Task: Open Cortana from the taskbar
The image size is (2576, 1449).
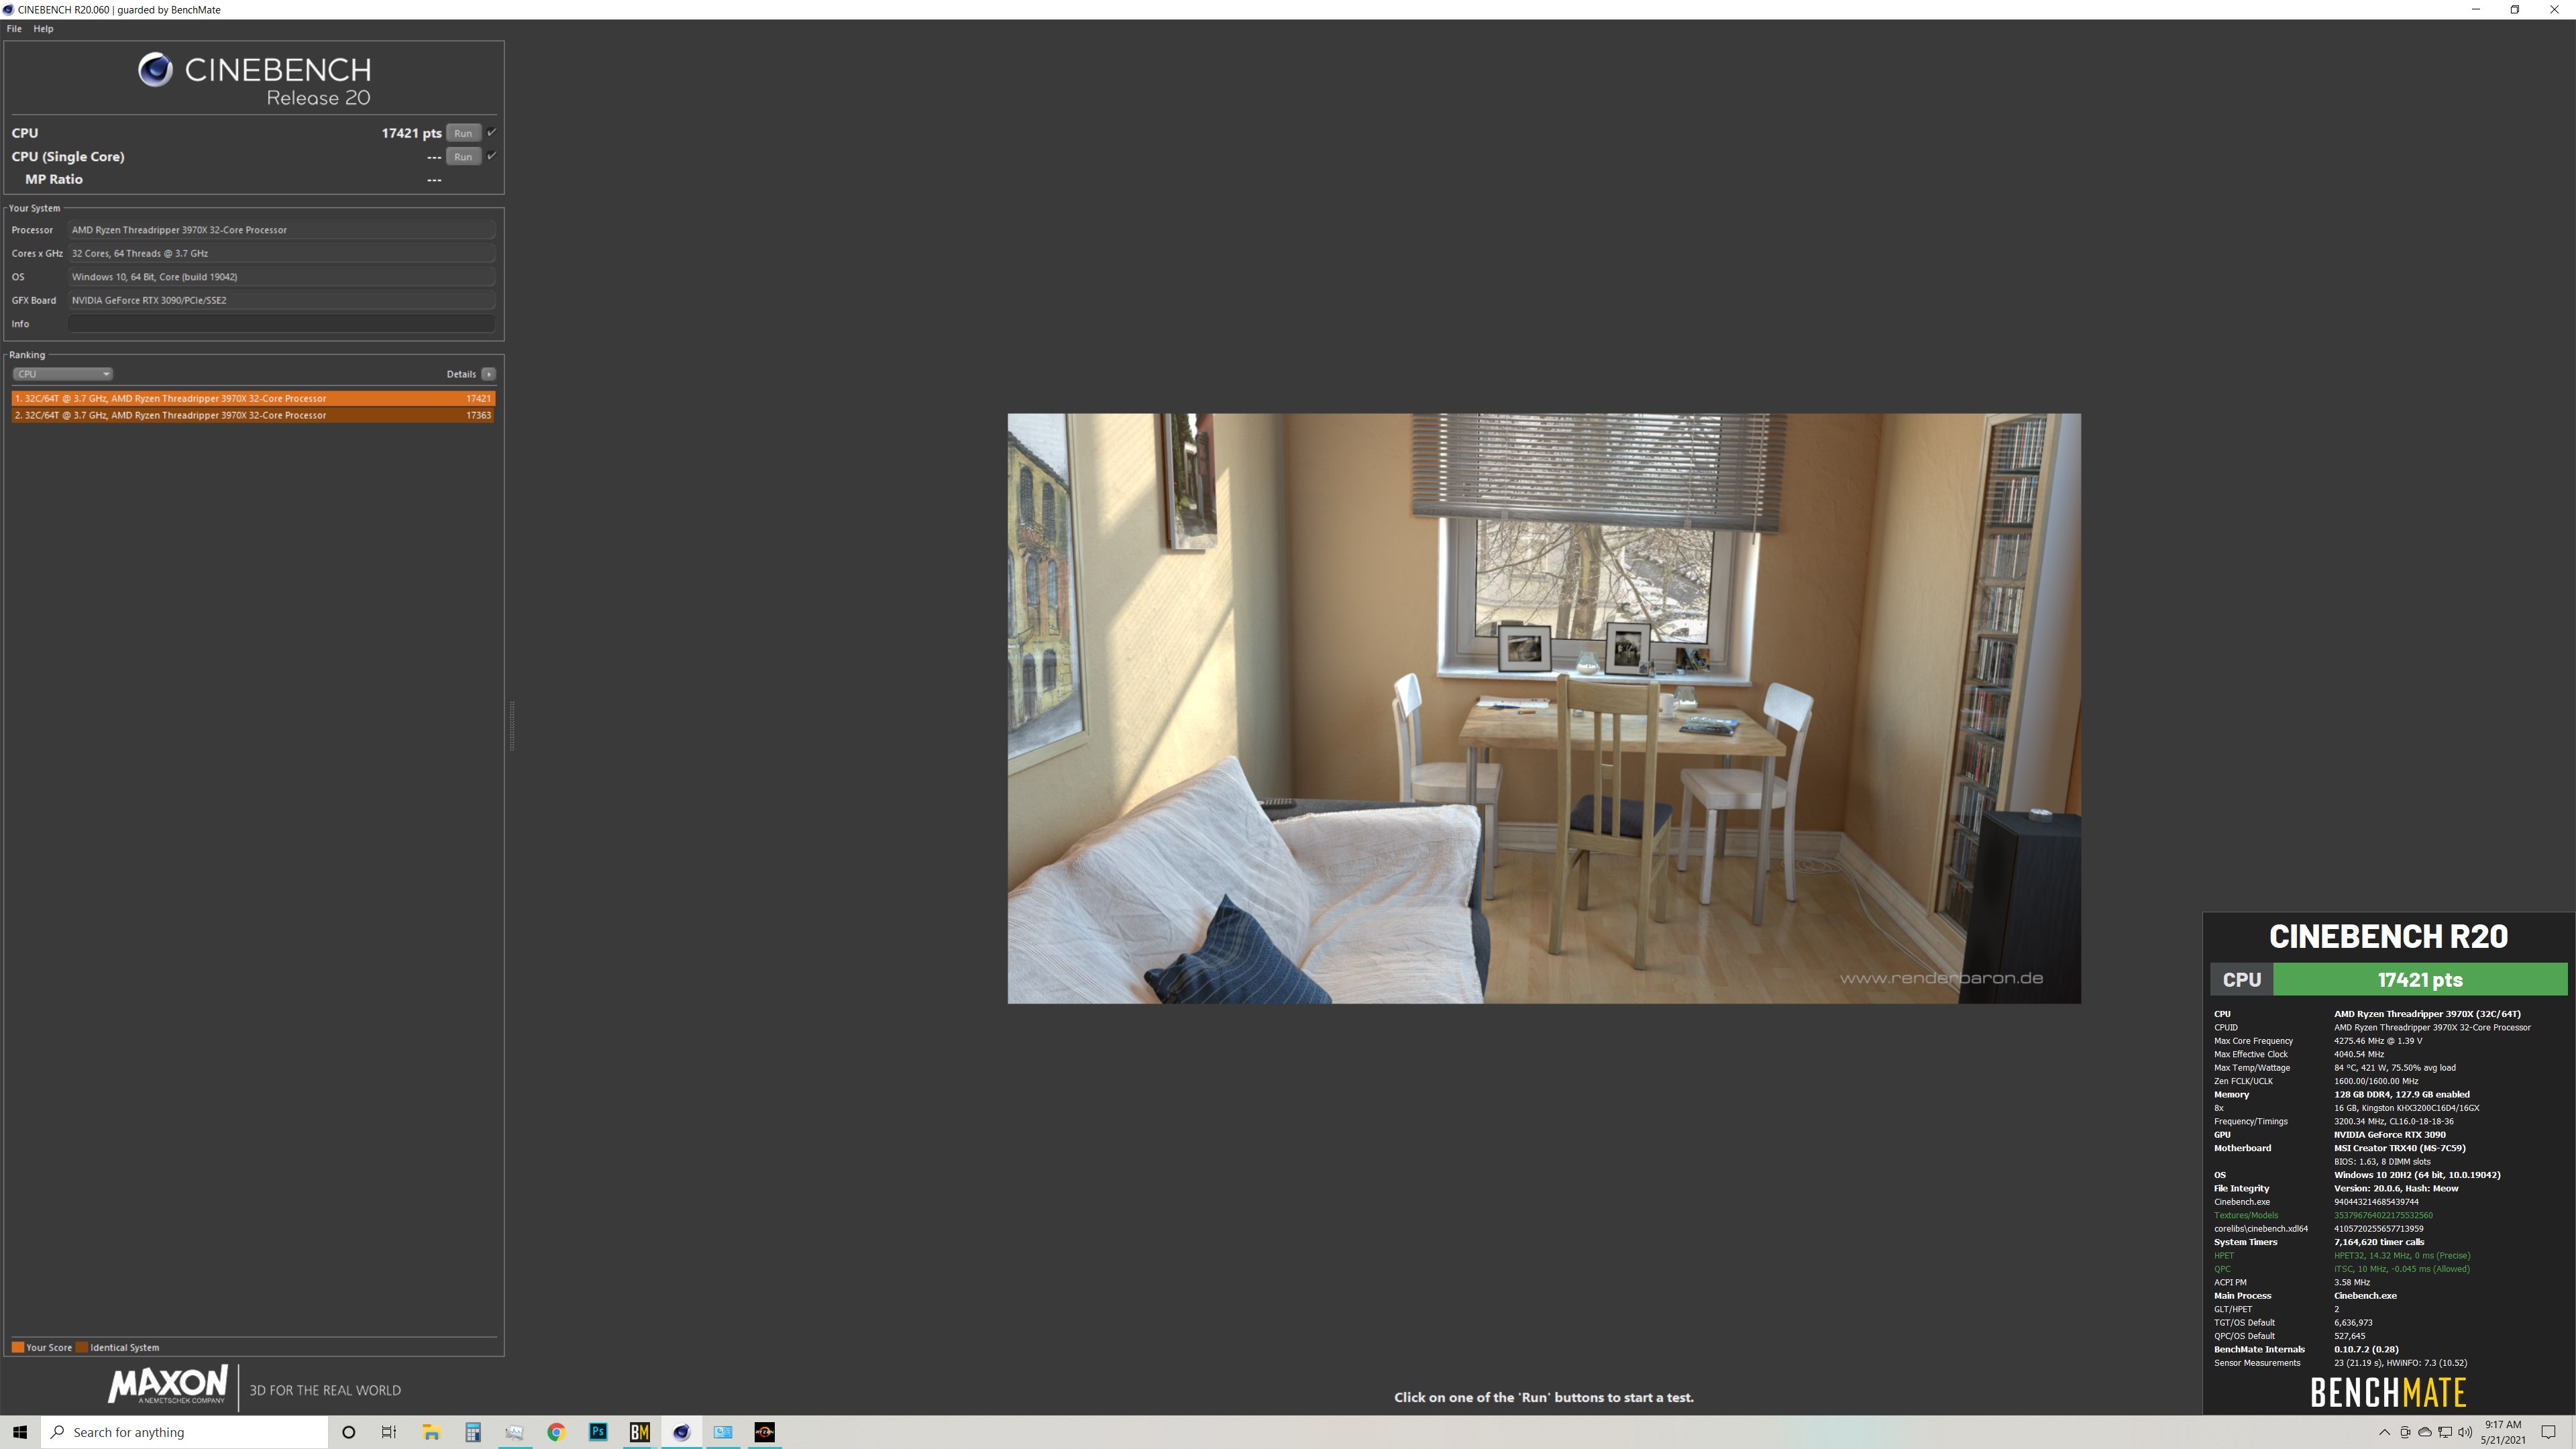Action: click(x=348, y=1432)
